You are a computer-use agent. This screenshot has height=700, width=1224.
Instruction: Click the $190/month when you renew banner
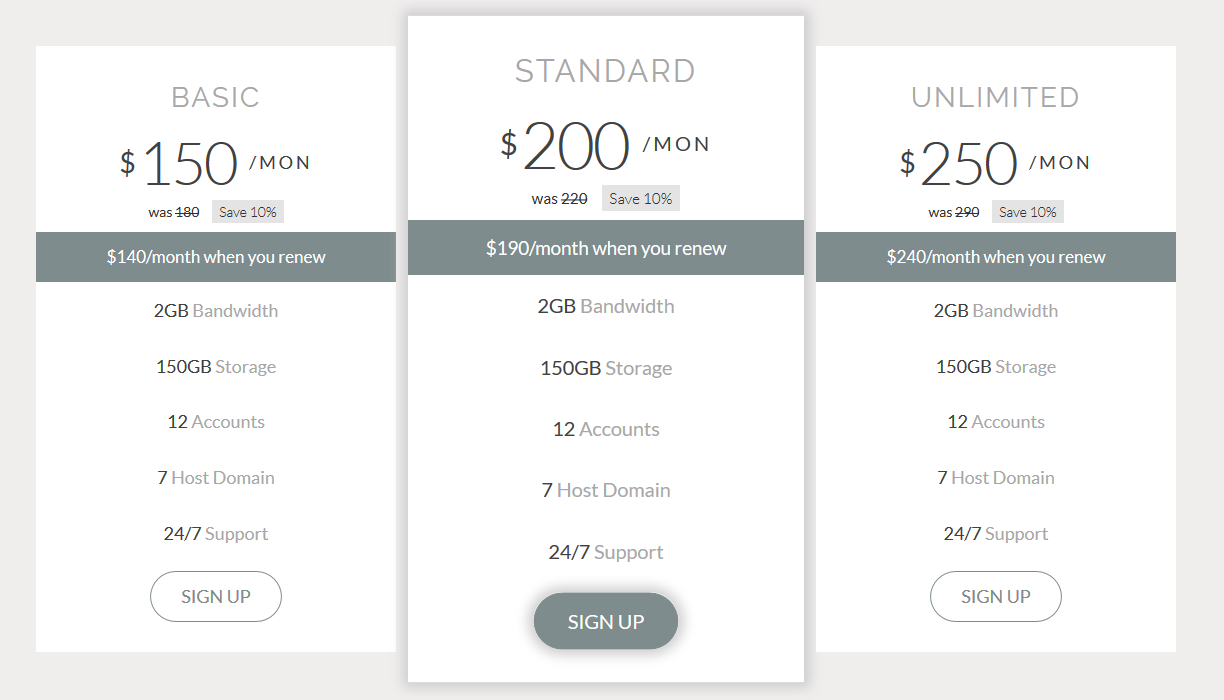pyautogui.click(x=606, y=248)
